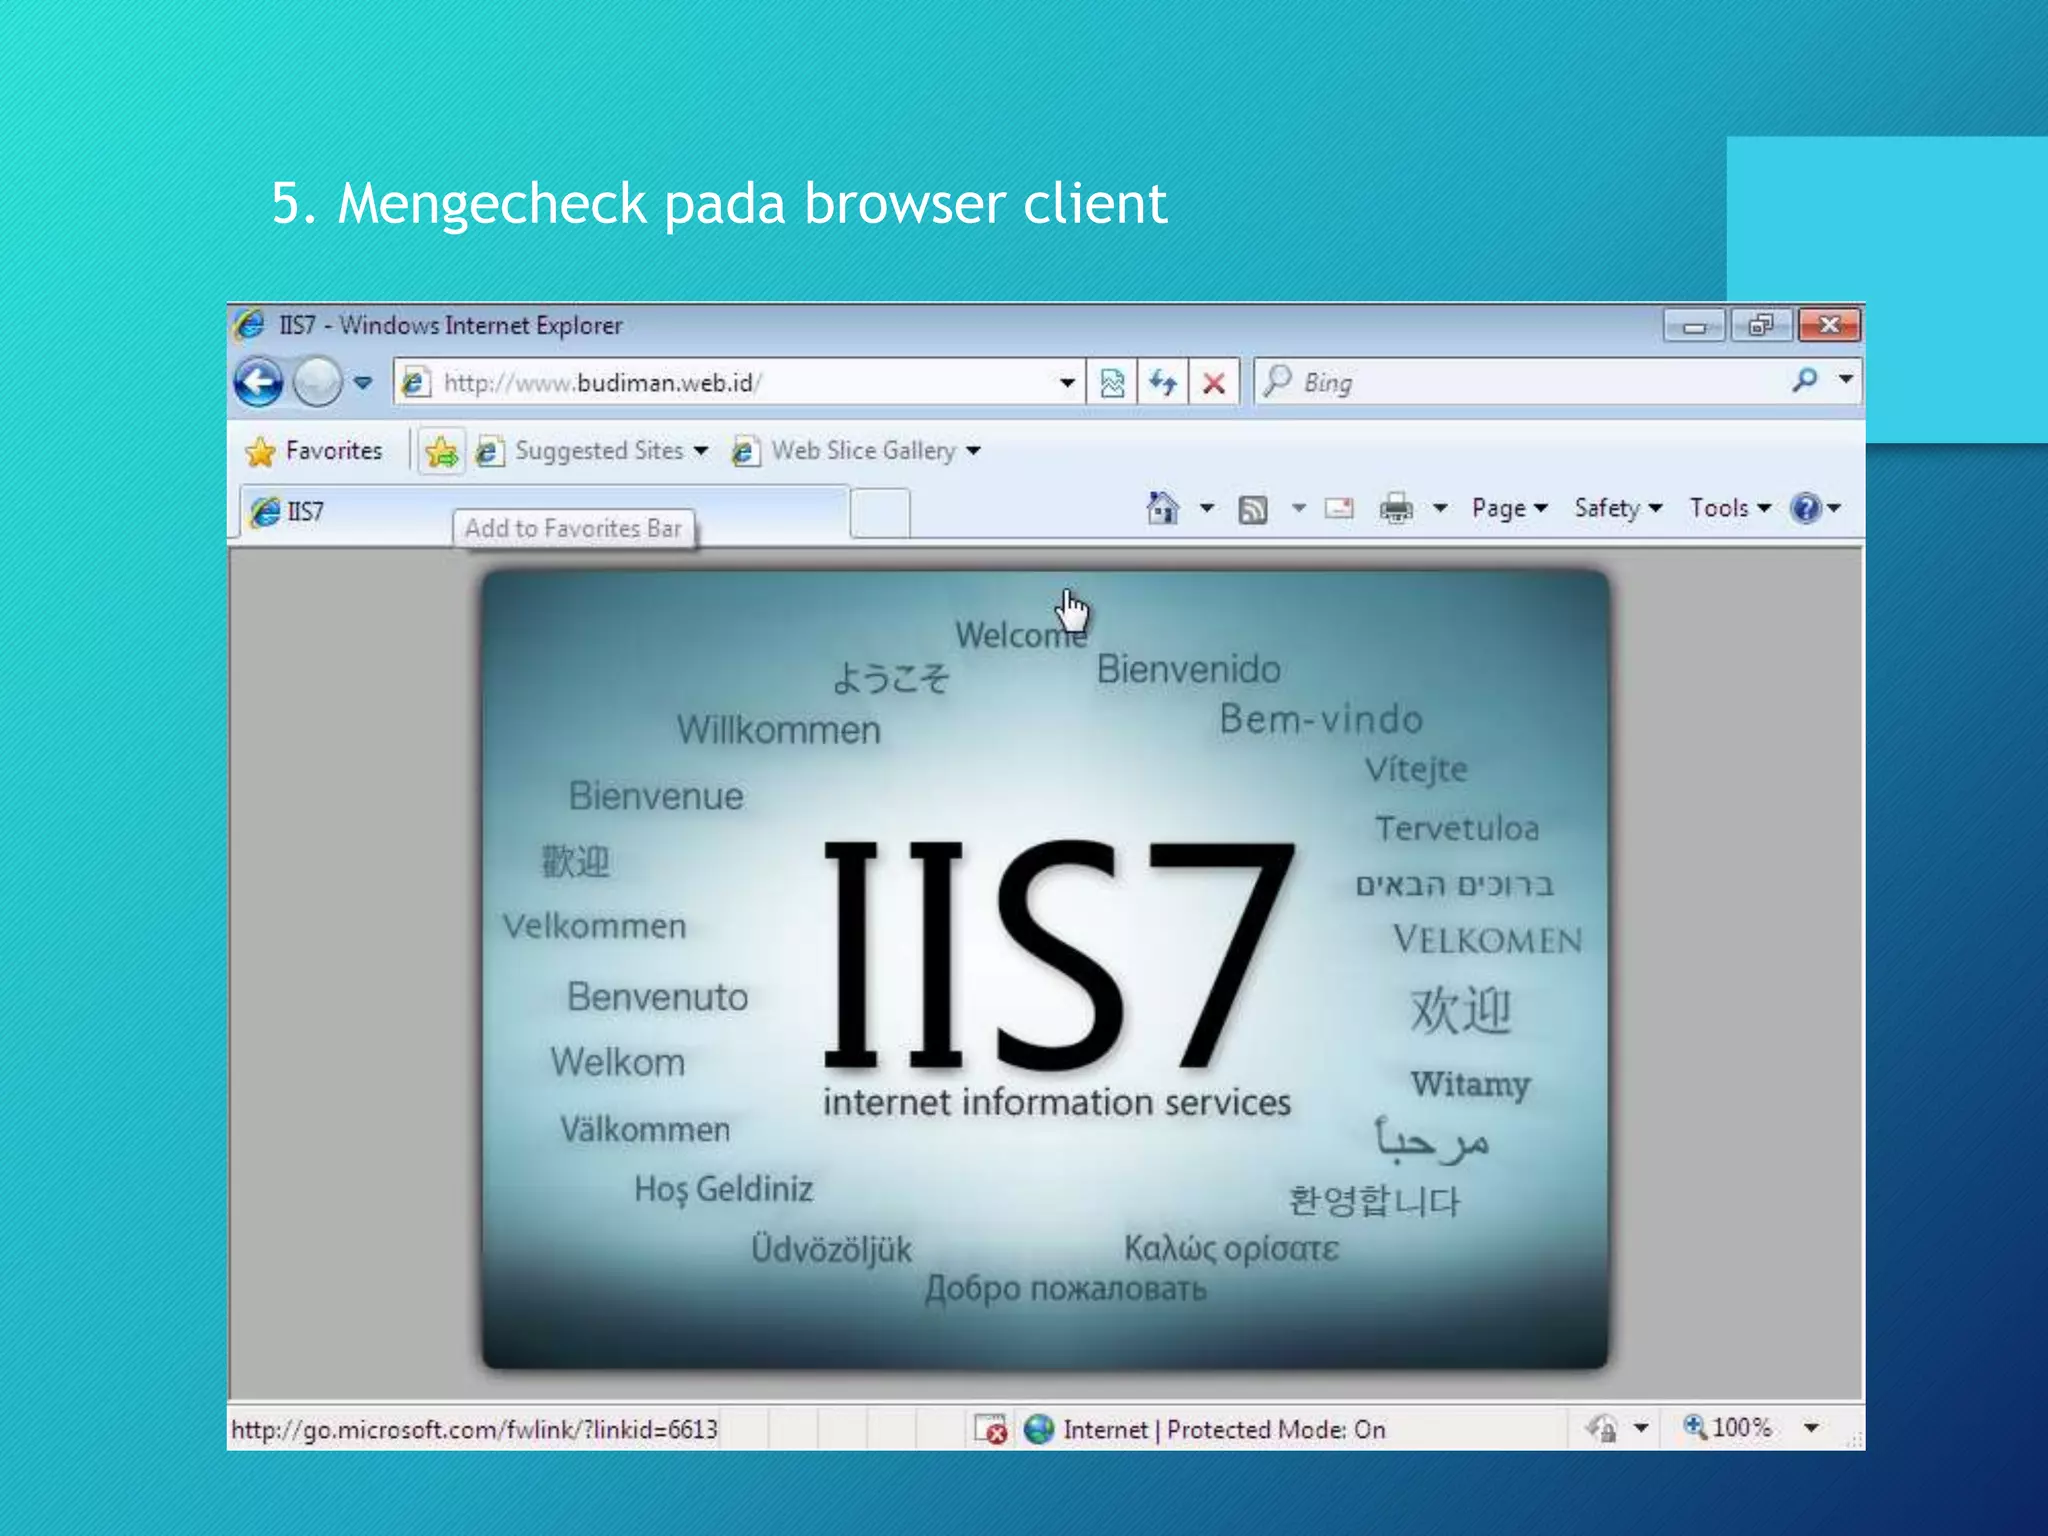
Task: Close the Internet Explorer window
Action: coord(1829,326)
